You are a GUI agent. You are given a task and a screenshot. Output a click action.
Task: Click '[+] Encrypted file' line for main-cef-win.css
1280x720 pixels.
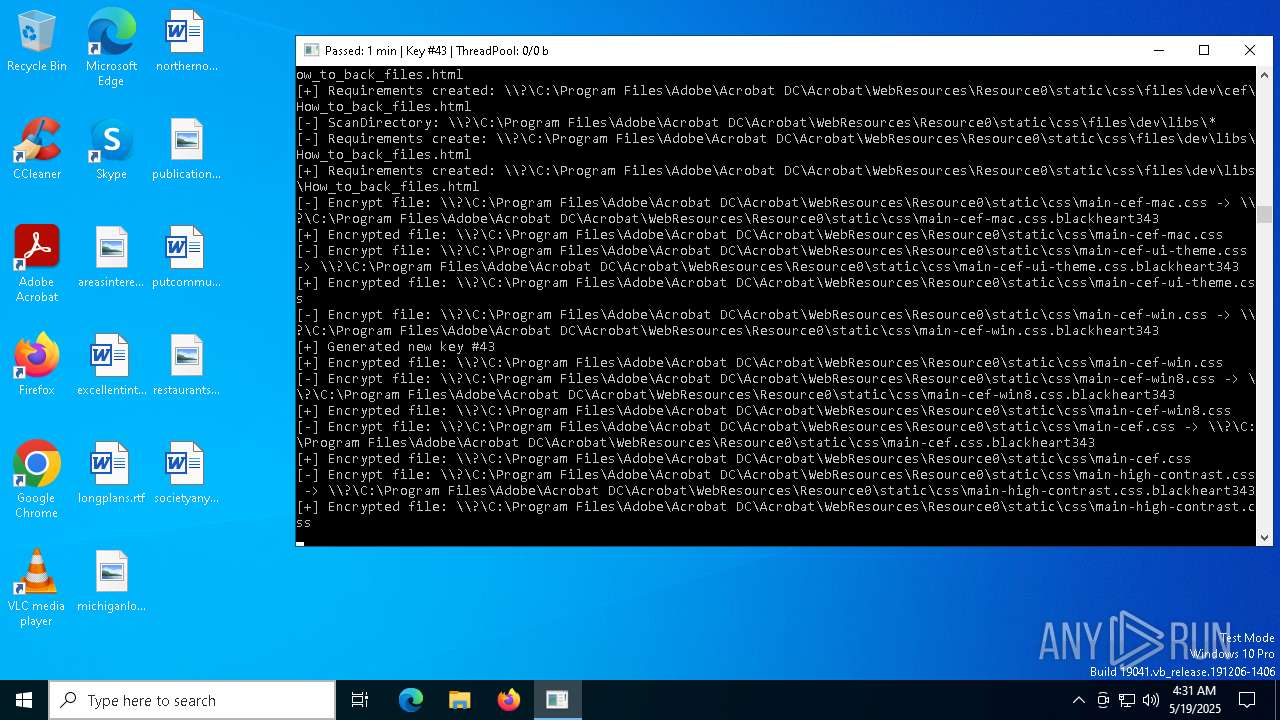[759, 363]
